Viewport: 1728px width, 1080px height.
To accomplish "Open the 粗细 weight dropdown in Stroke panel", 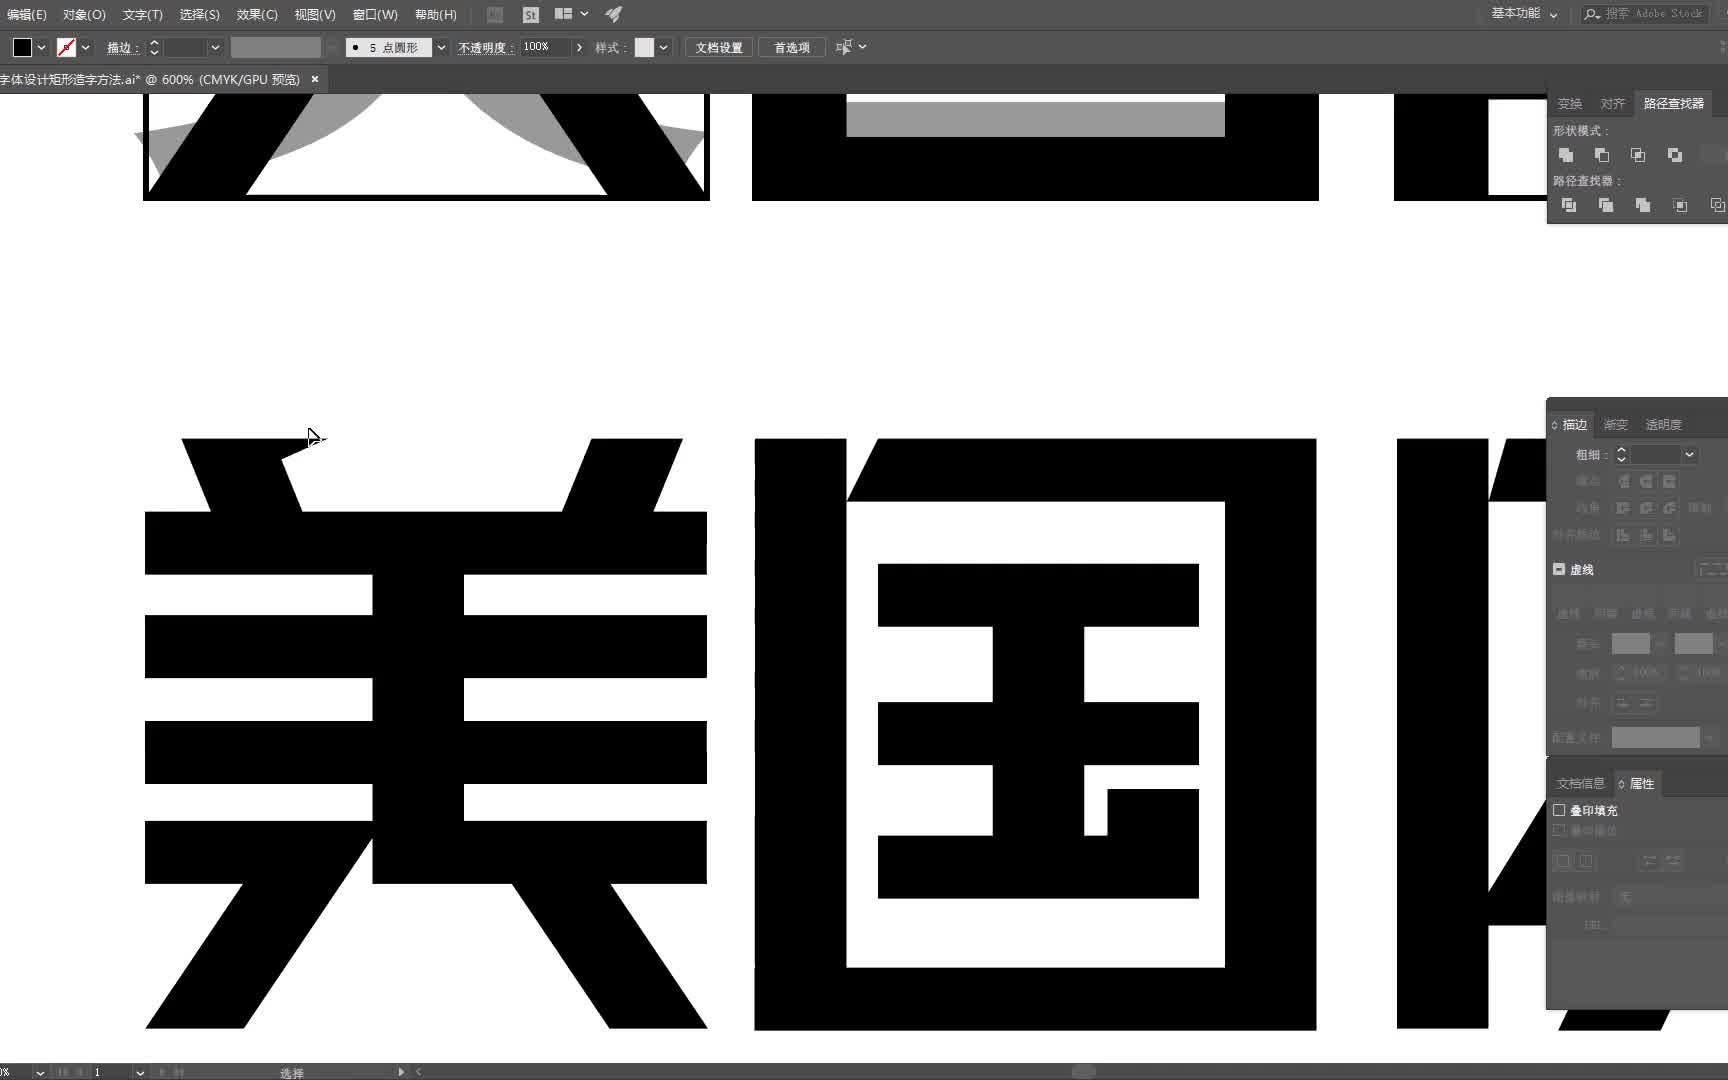I will (1689, 454).
